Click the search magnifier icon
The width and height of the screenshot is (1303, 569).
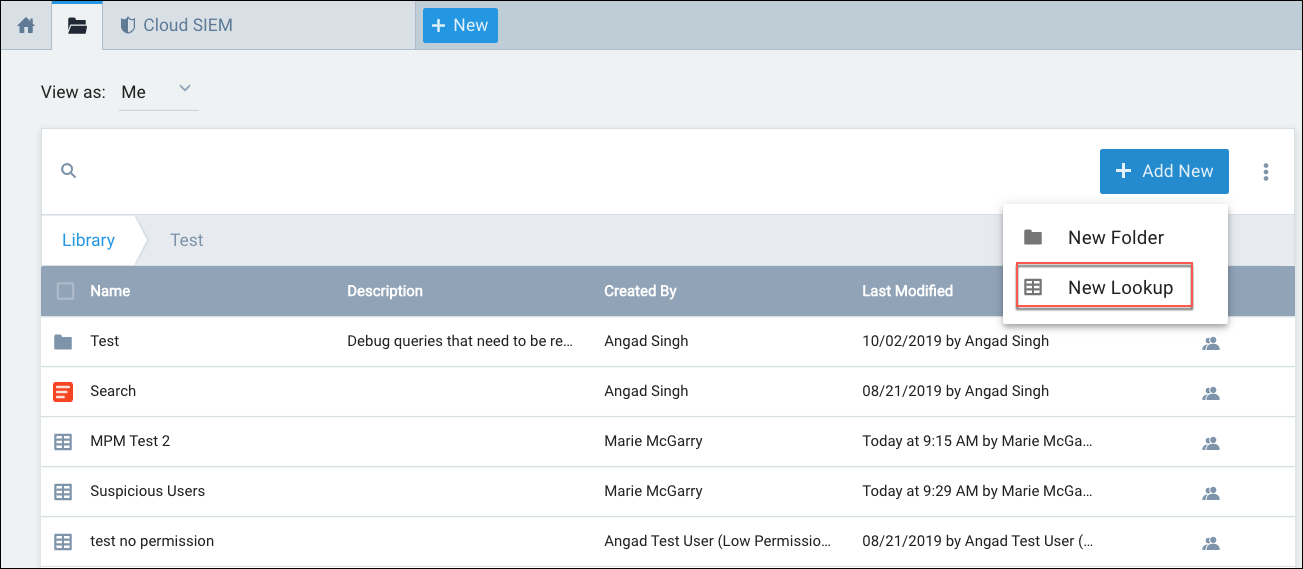[x=69, y=171]
